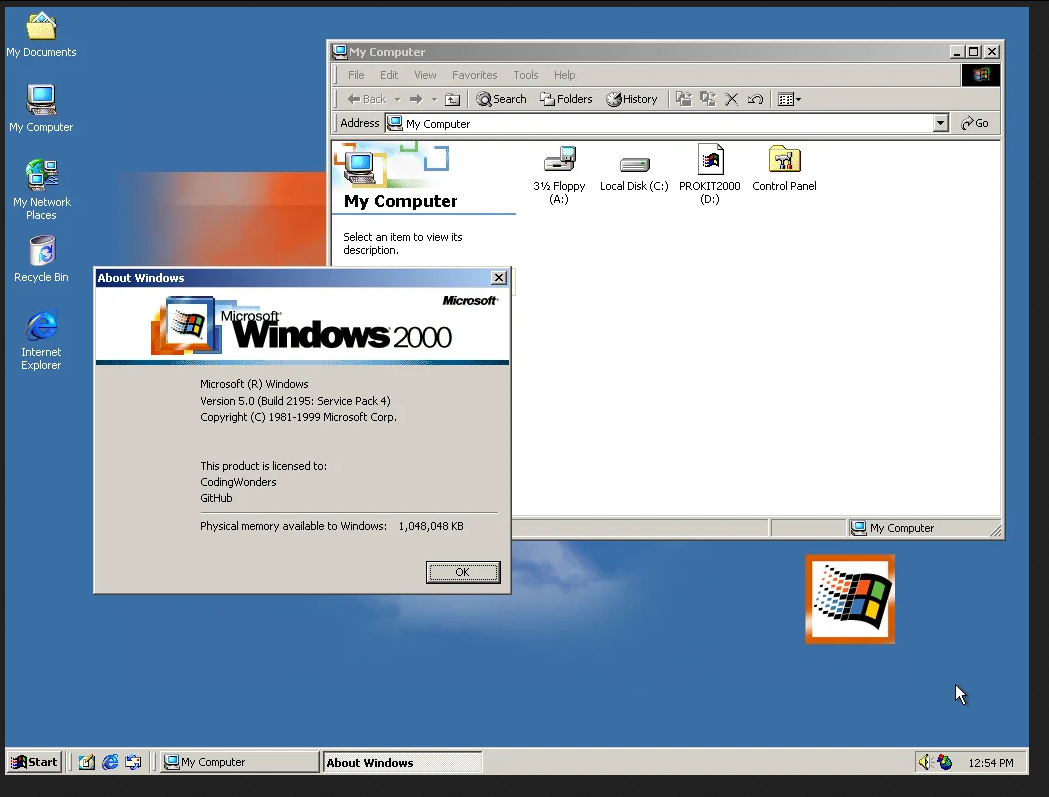Click the resize grip of My Computer window

995,530
